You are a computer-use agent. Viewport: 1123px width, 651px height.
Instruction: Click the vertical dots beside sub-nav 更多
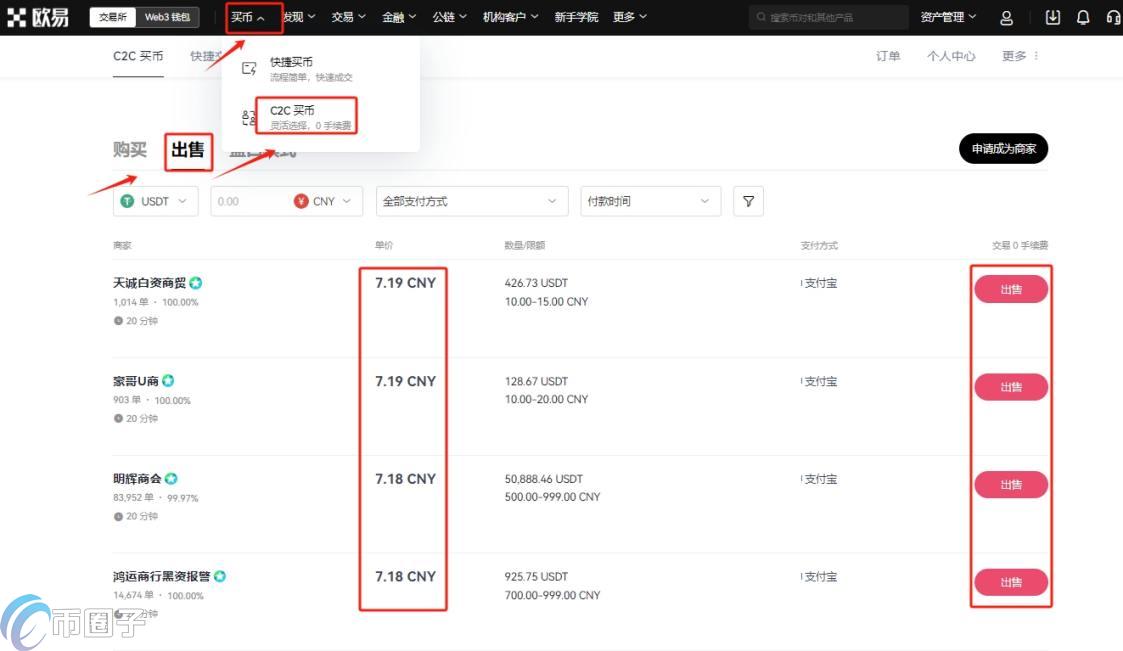pos(1036,56)
